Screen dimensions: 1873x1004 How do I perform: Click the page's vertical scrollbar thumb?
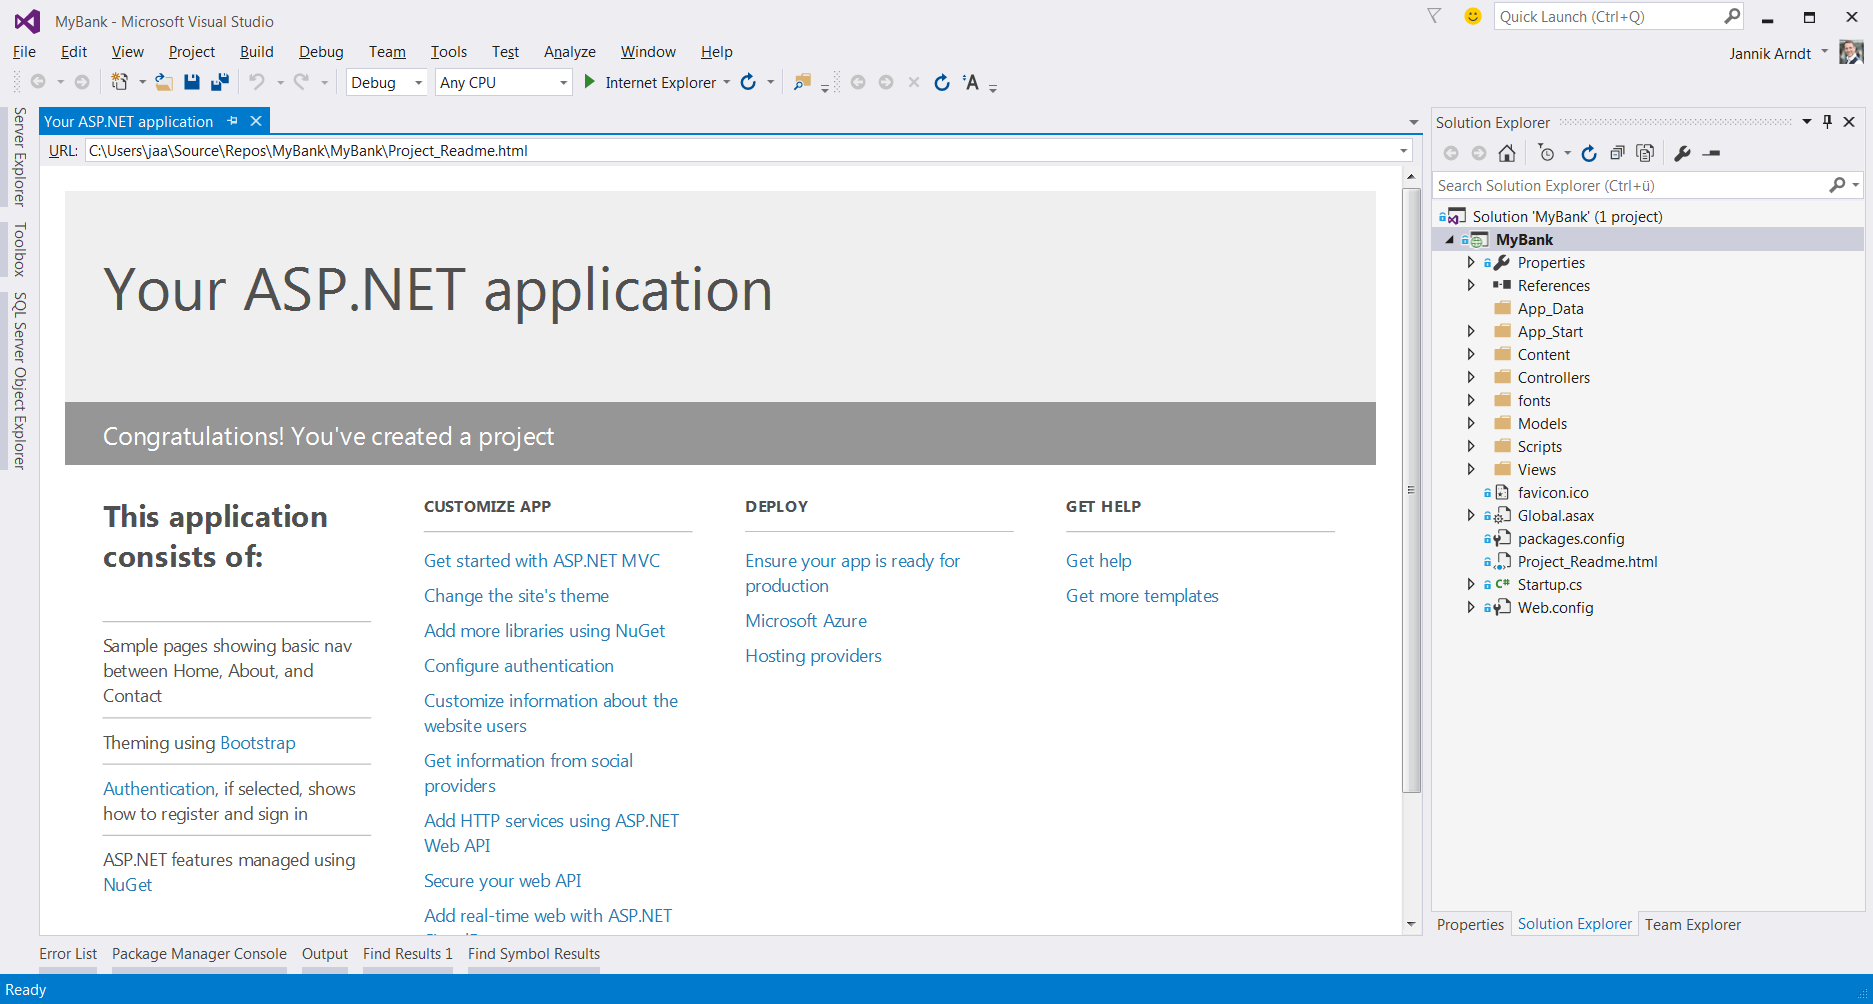[x=1411, y=490]
